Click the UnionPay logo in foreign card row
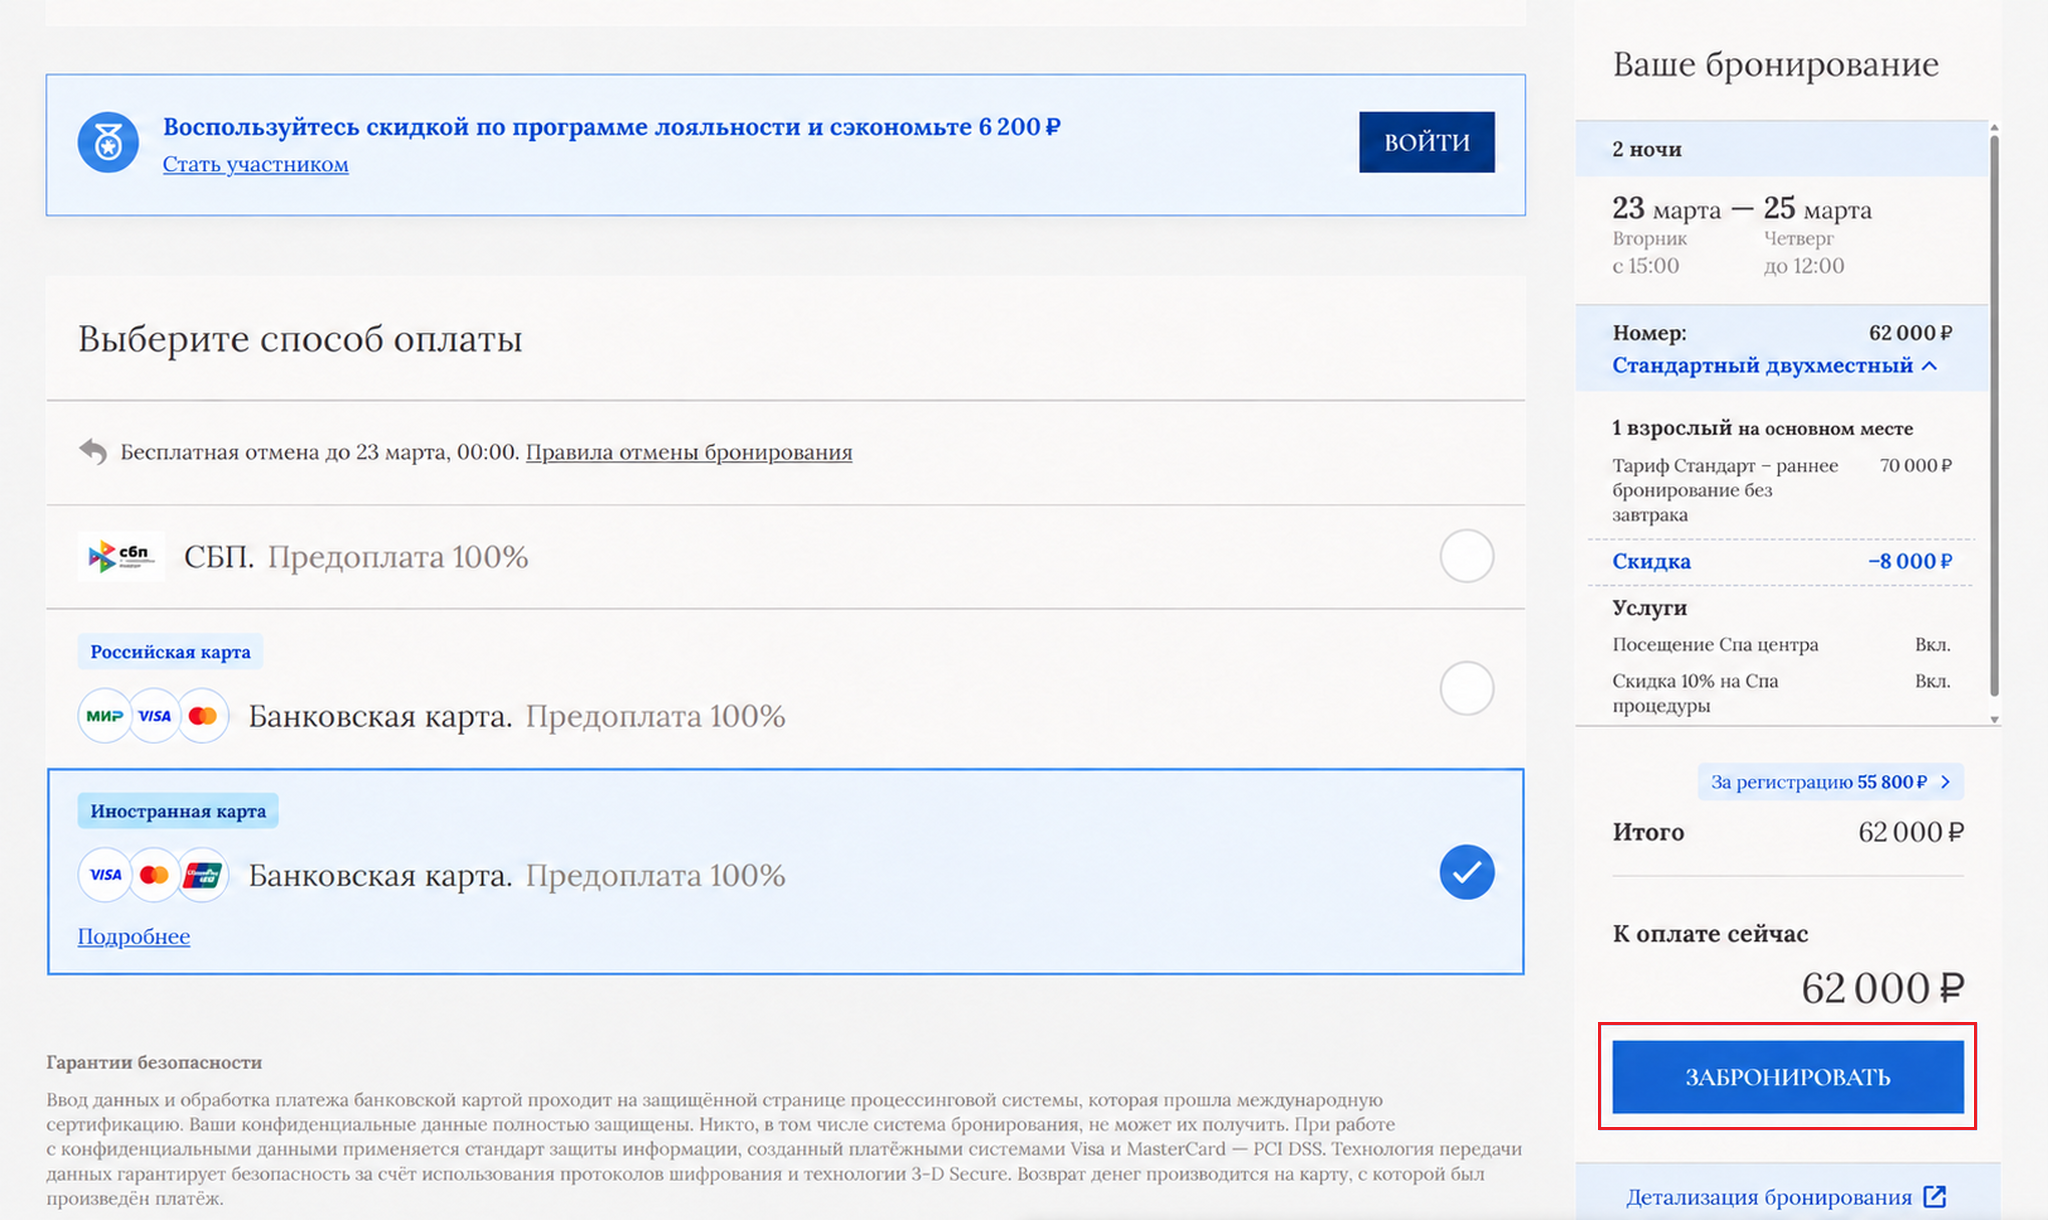The width and height of the screenshot is (2048, 1220). [x=203, y=875]
